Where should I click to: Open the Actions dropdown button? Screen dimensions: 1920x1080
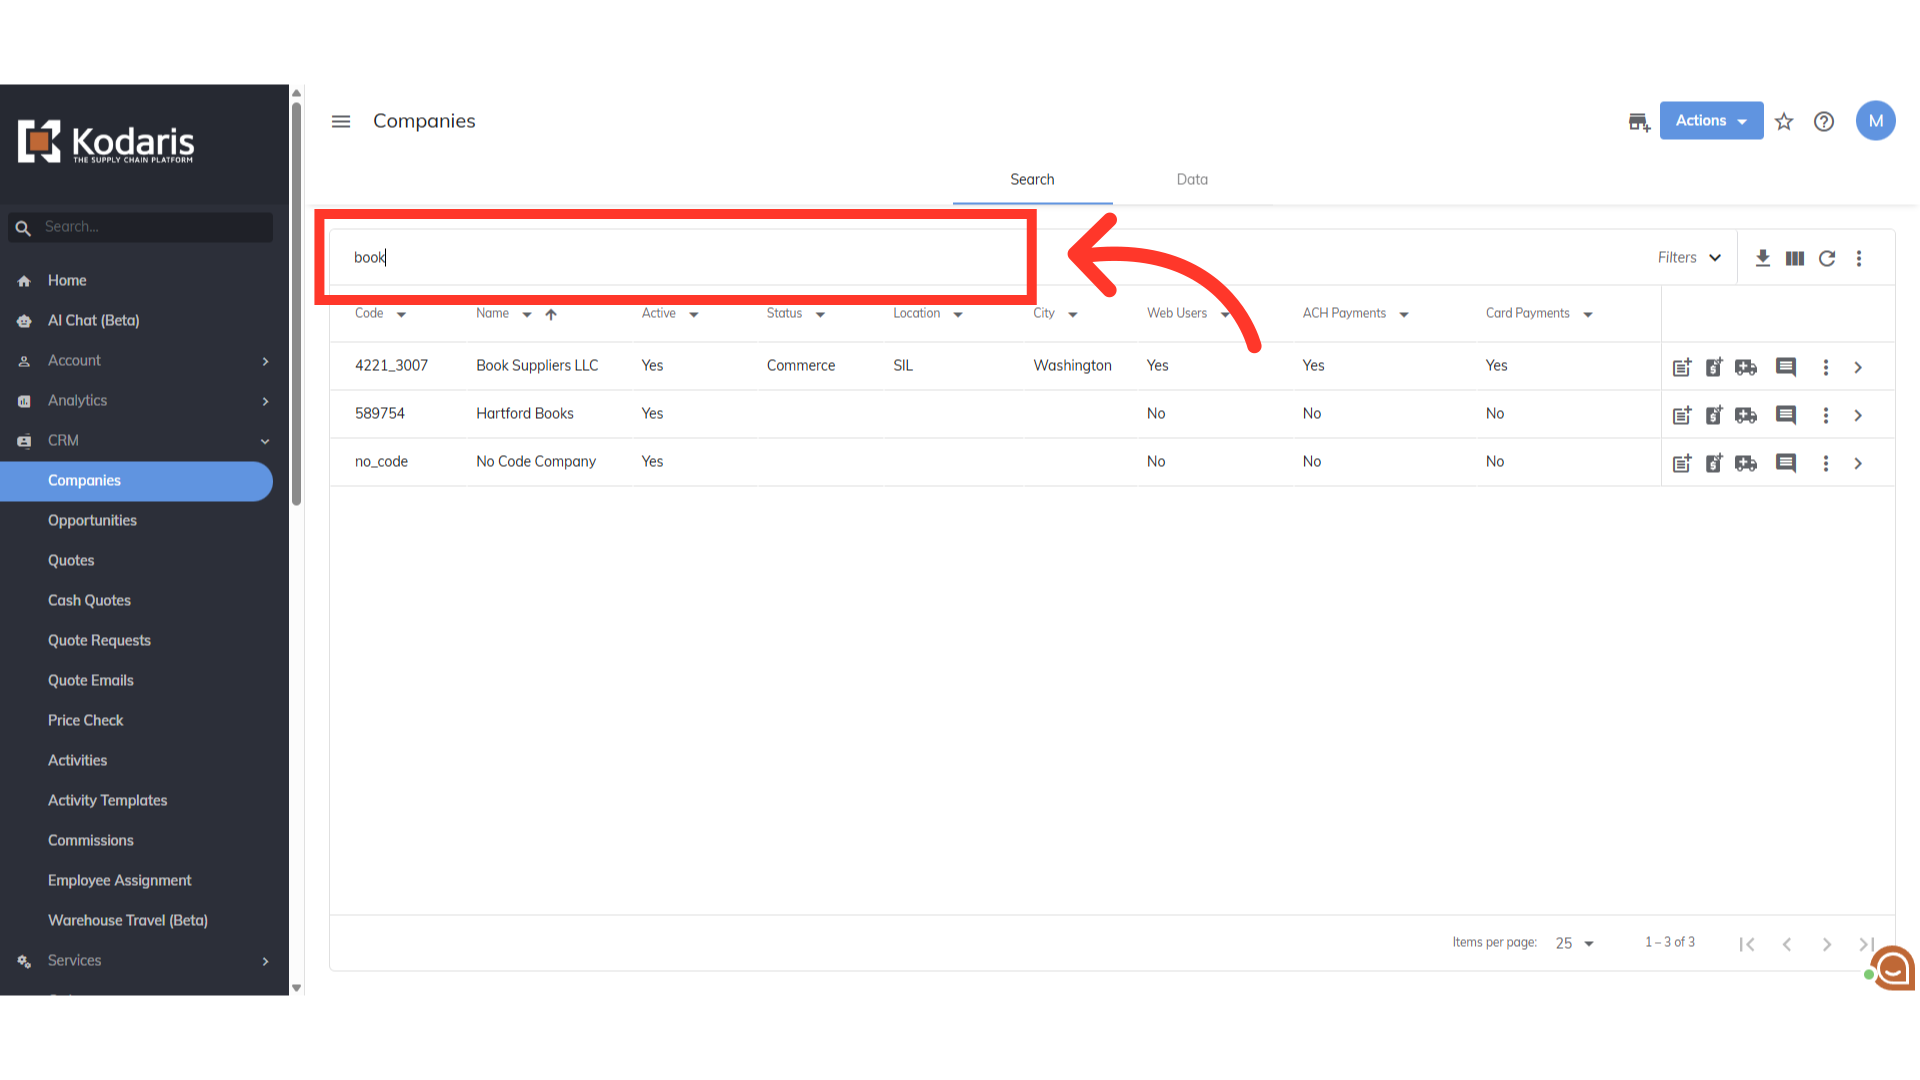tap(1711, 121)
